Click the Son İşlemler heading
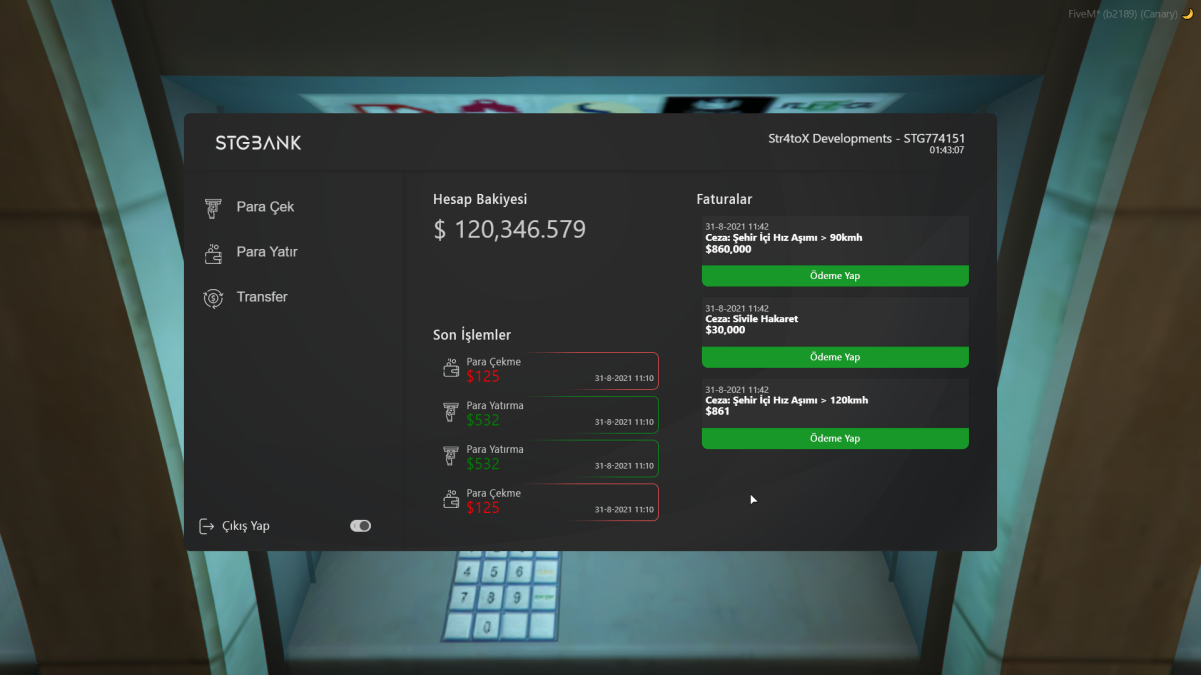Viewport: 1201px width, 675px height. point(472,335)
